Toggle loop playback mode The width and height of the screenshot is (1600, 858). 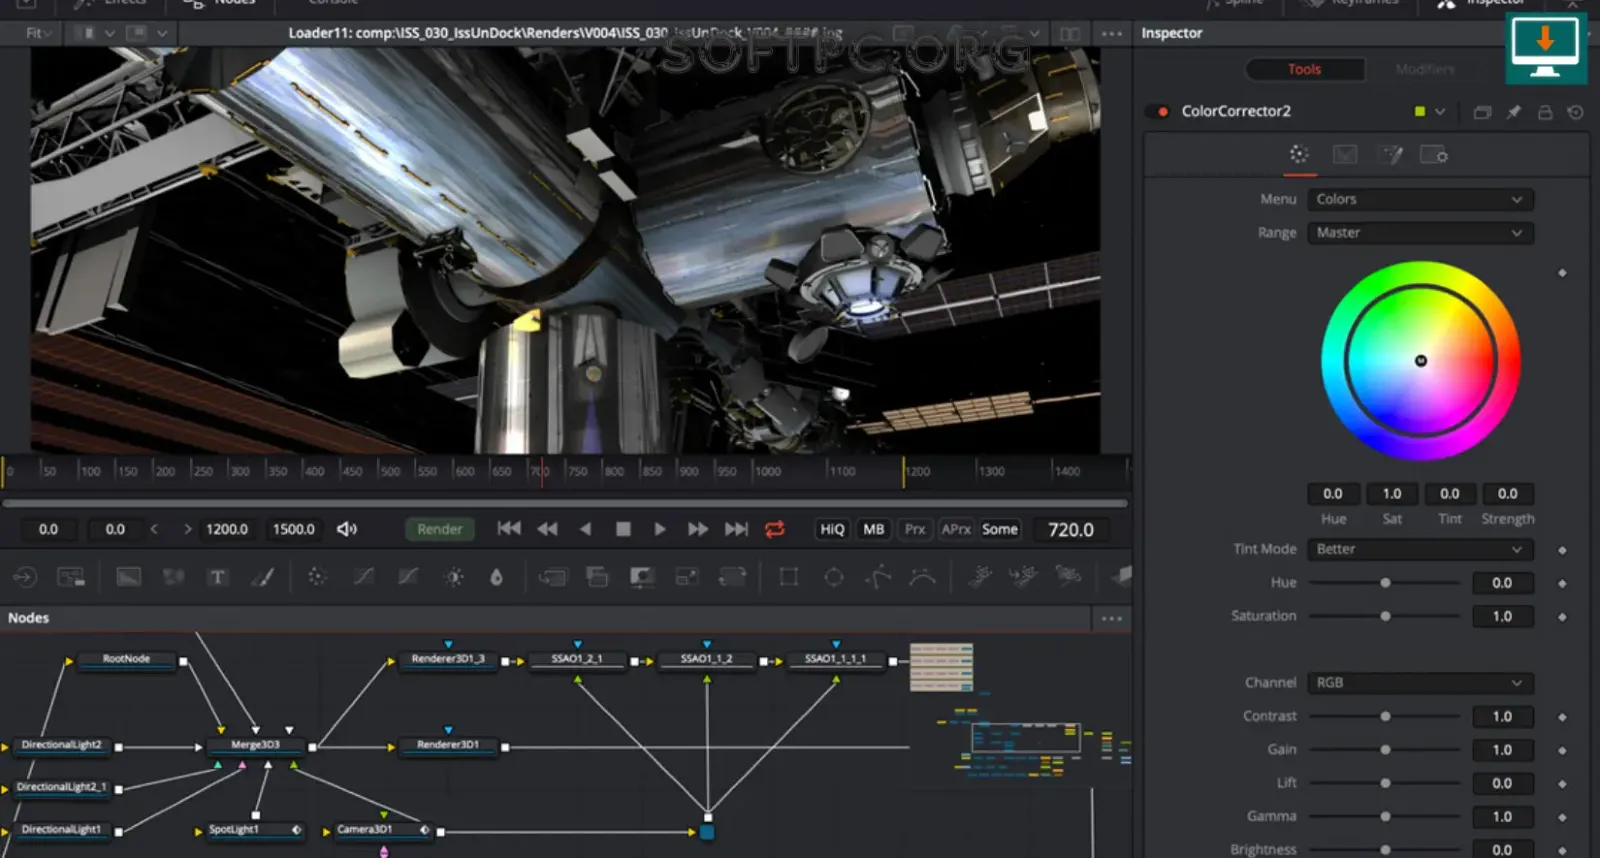775,529
